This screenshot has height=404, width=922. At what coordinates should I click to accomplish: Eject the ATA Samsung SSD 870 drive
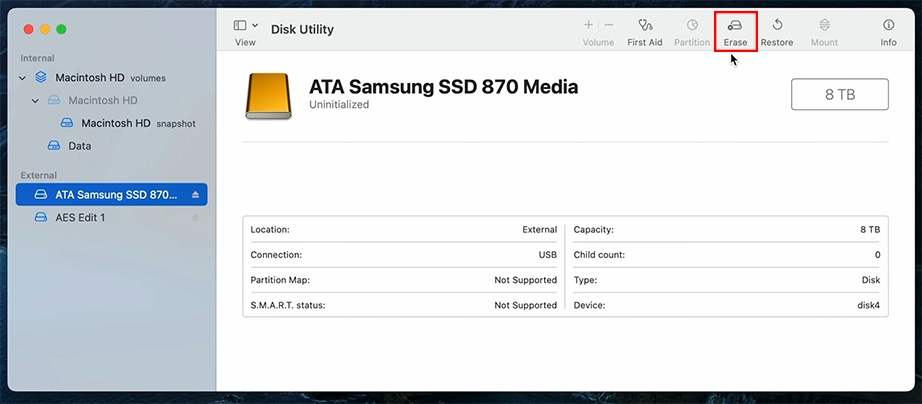tap(196, 195)
